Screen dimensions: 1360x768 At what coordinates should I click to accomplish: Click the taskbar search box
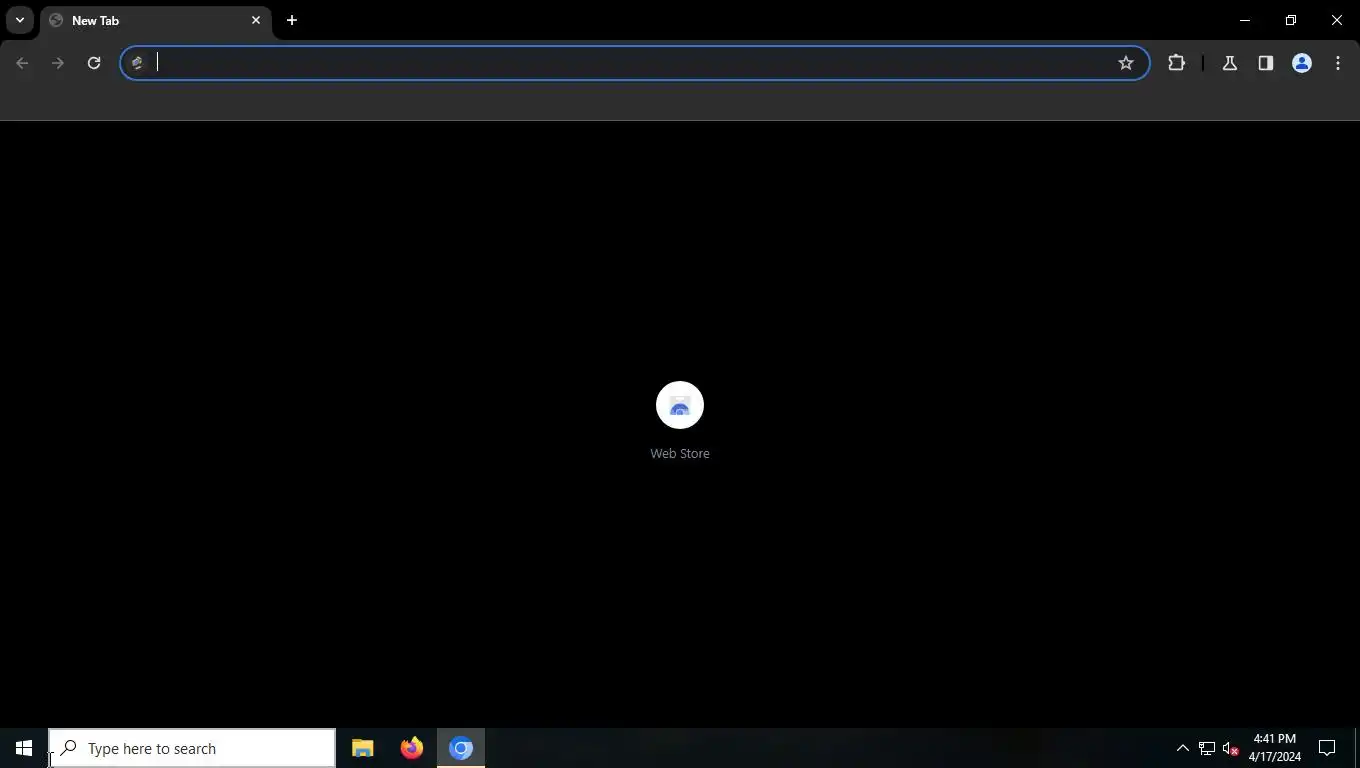(x=192, y=748)
